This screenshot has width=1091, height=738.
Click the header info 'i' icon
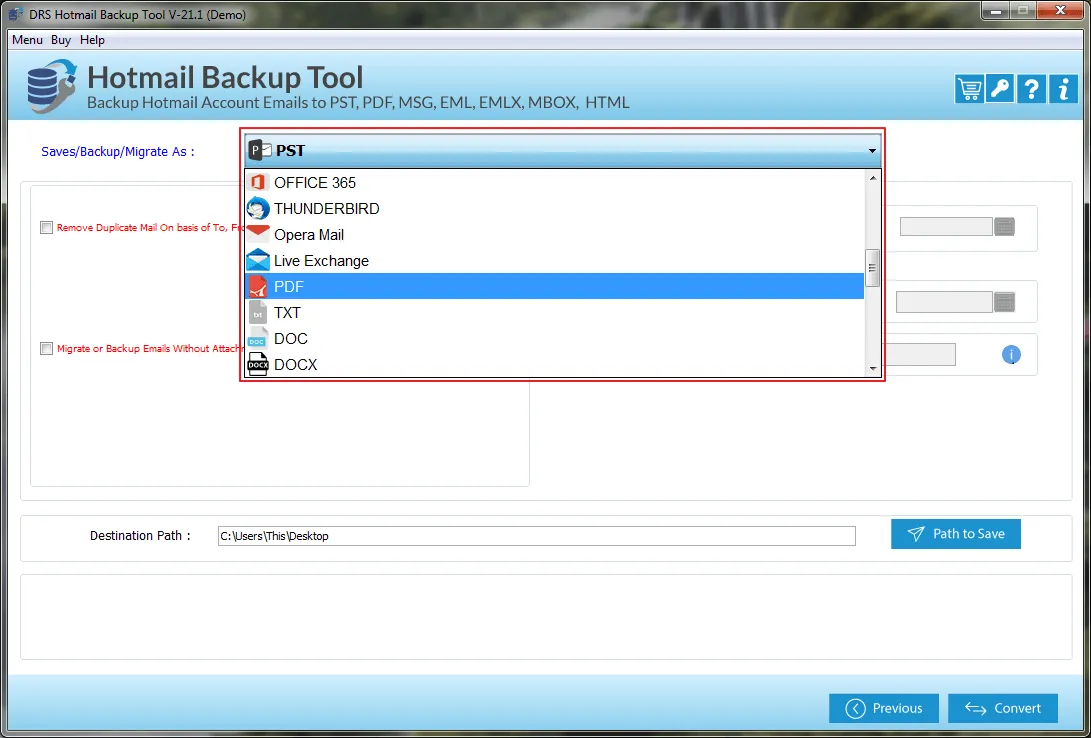click(1063, 89)
